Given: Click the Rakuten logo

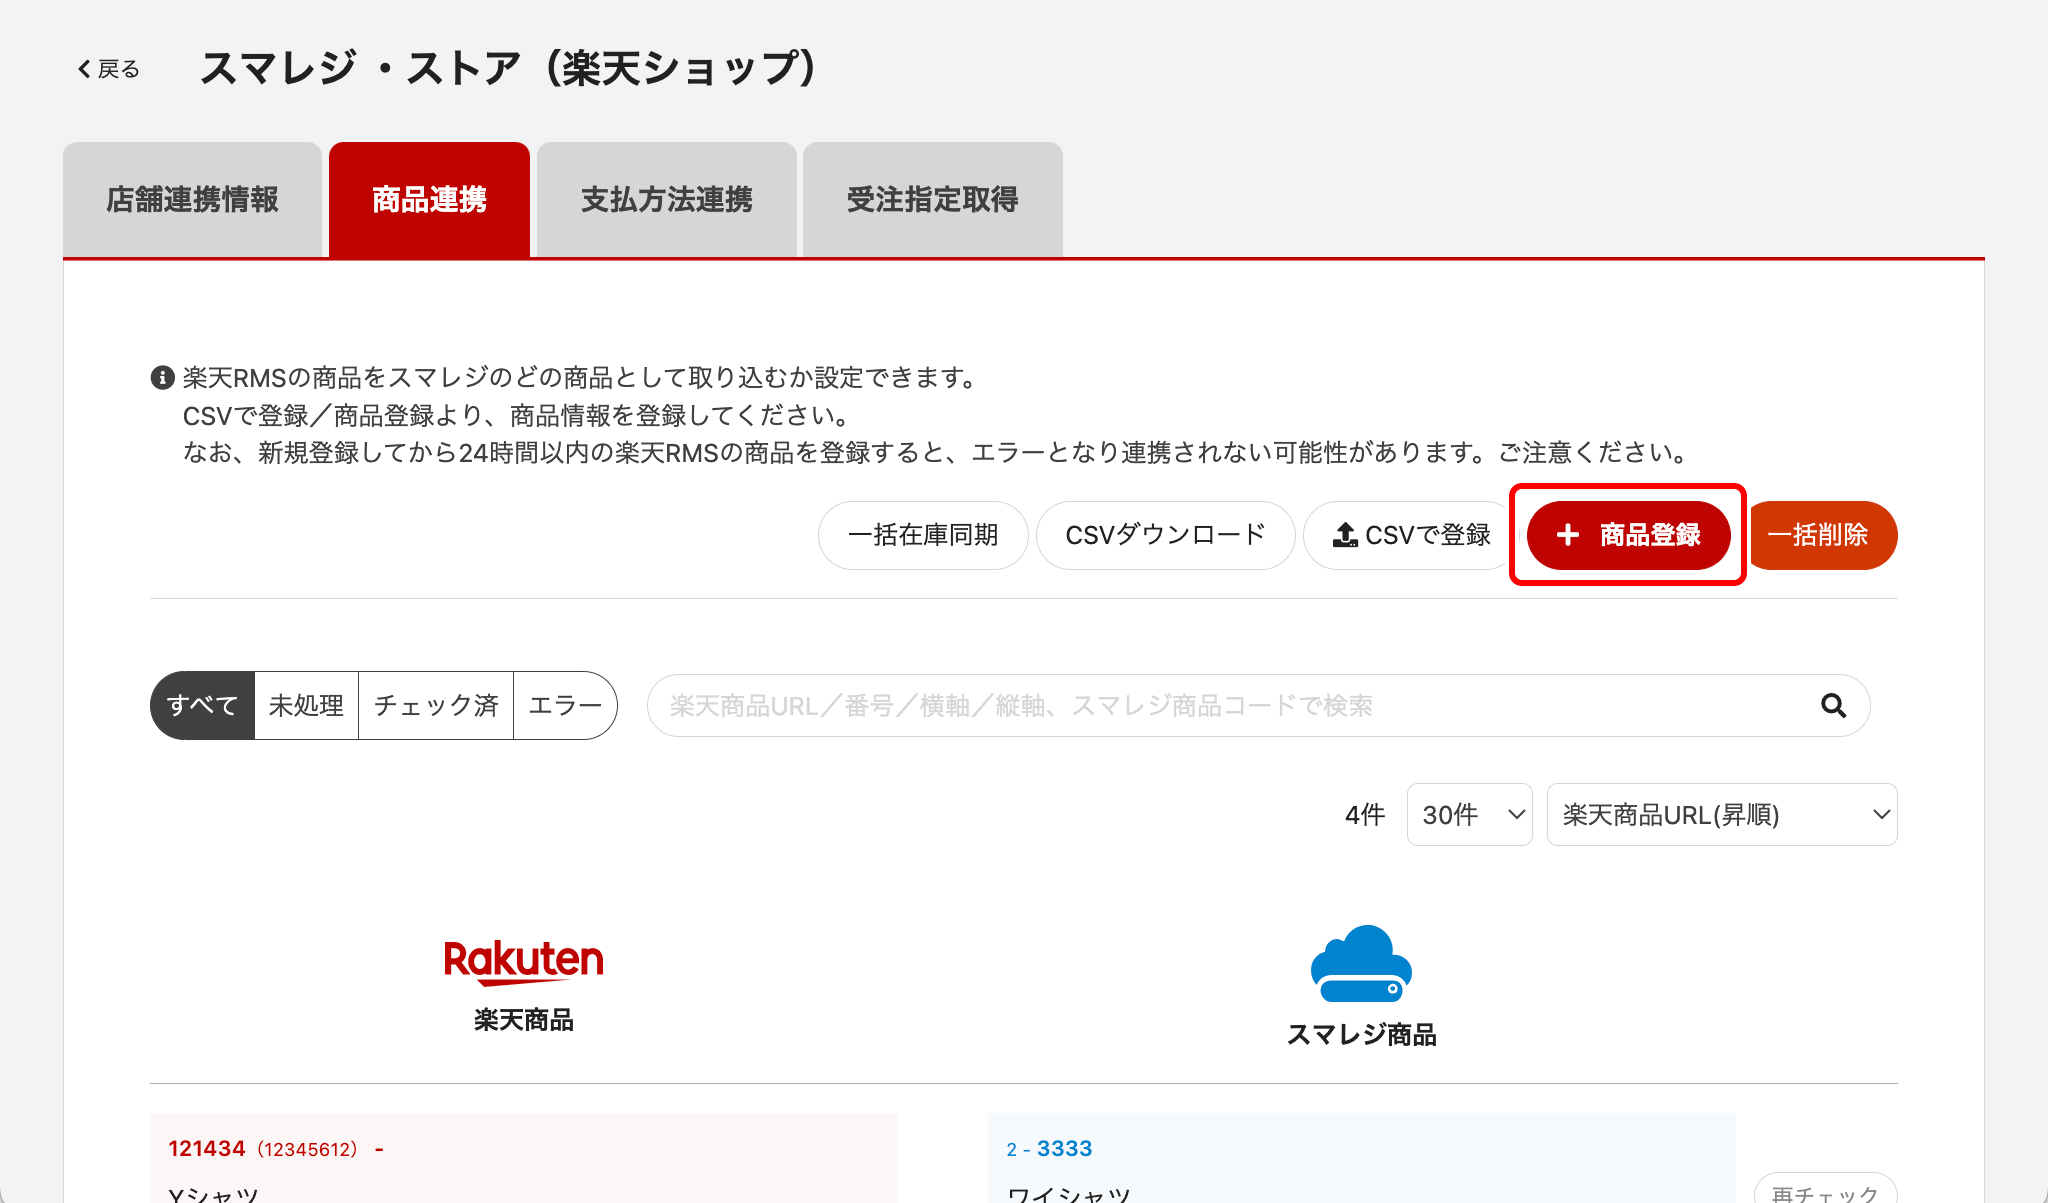Looking at the screenshot, I should [x=523, y=961].
